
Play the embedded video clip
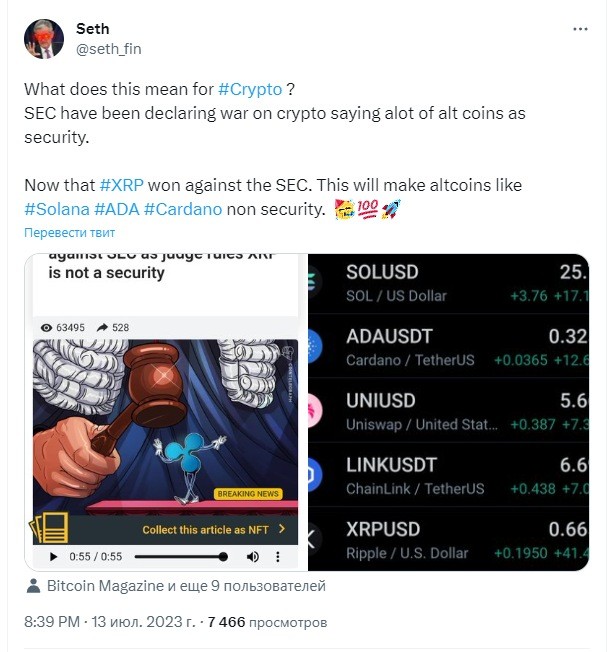(x=53, y=556)
